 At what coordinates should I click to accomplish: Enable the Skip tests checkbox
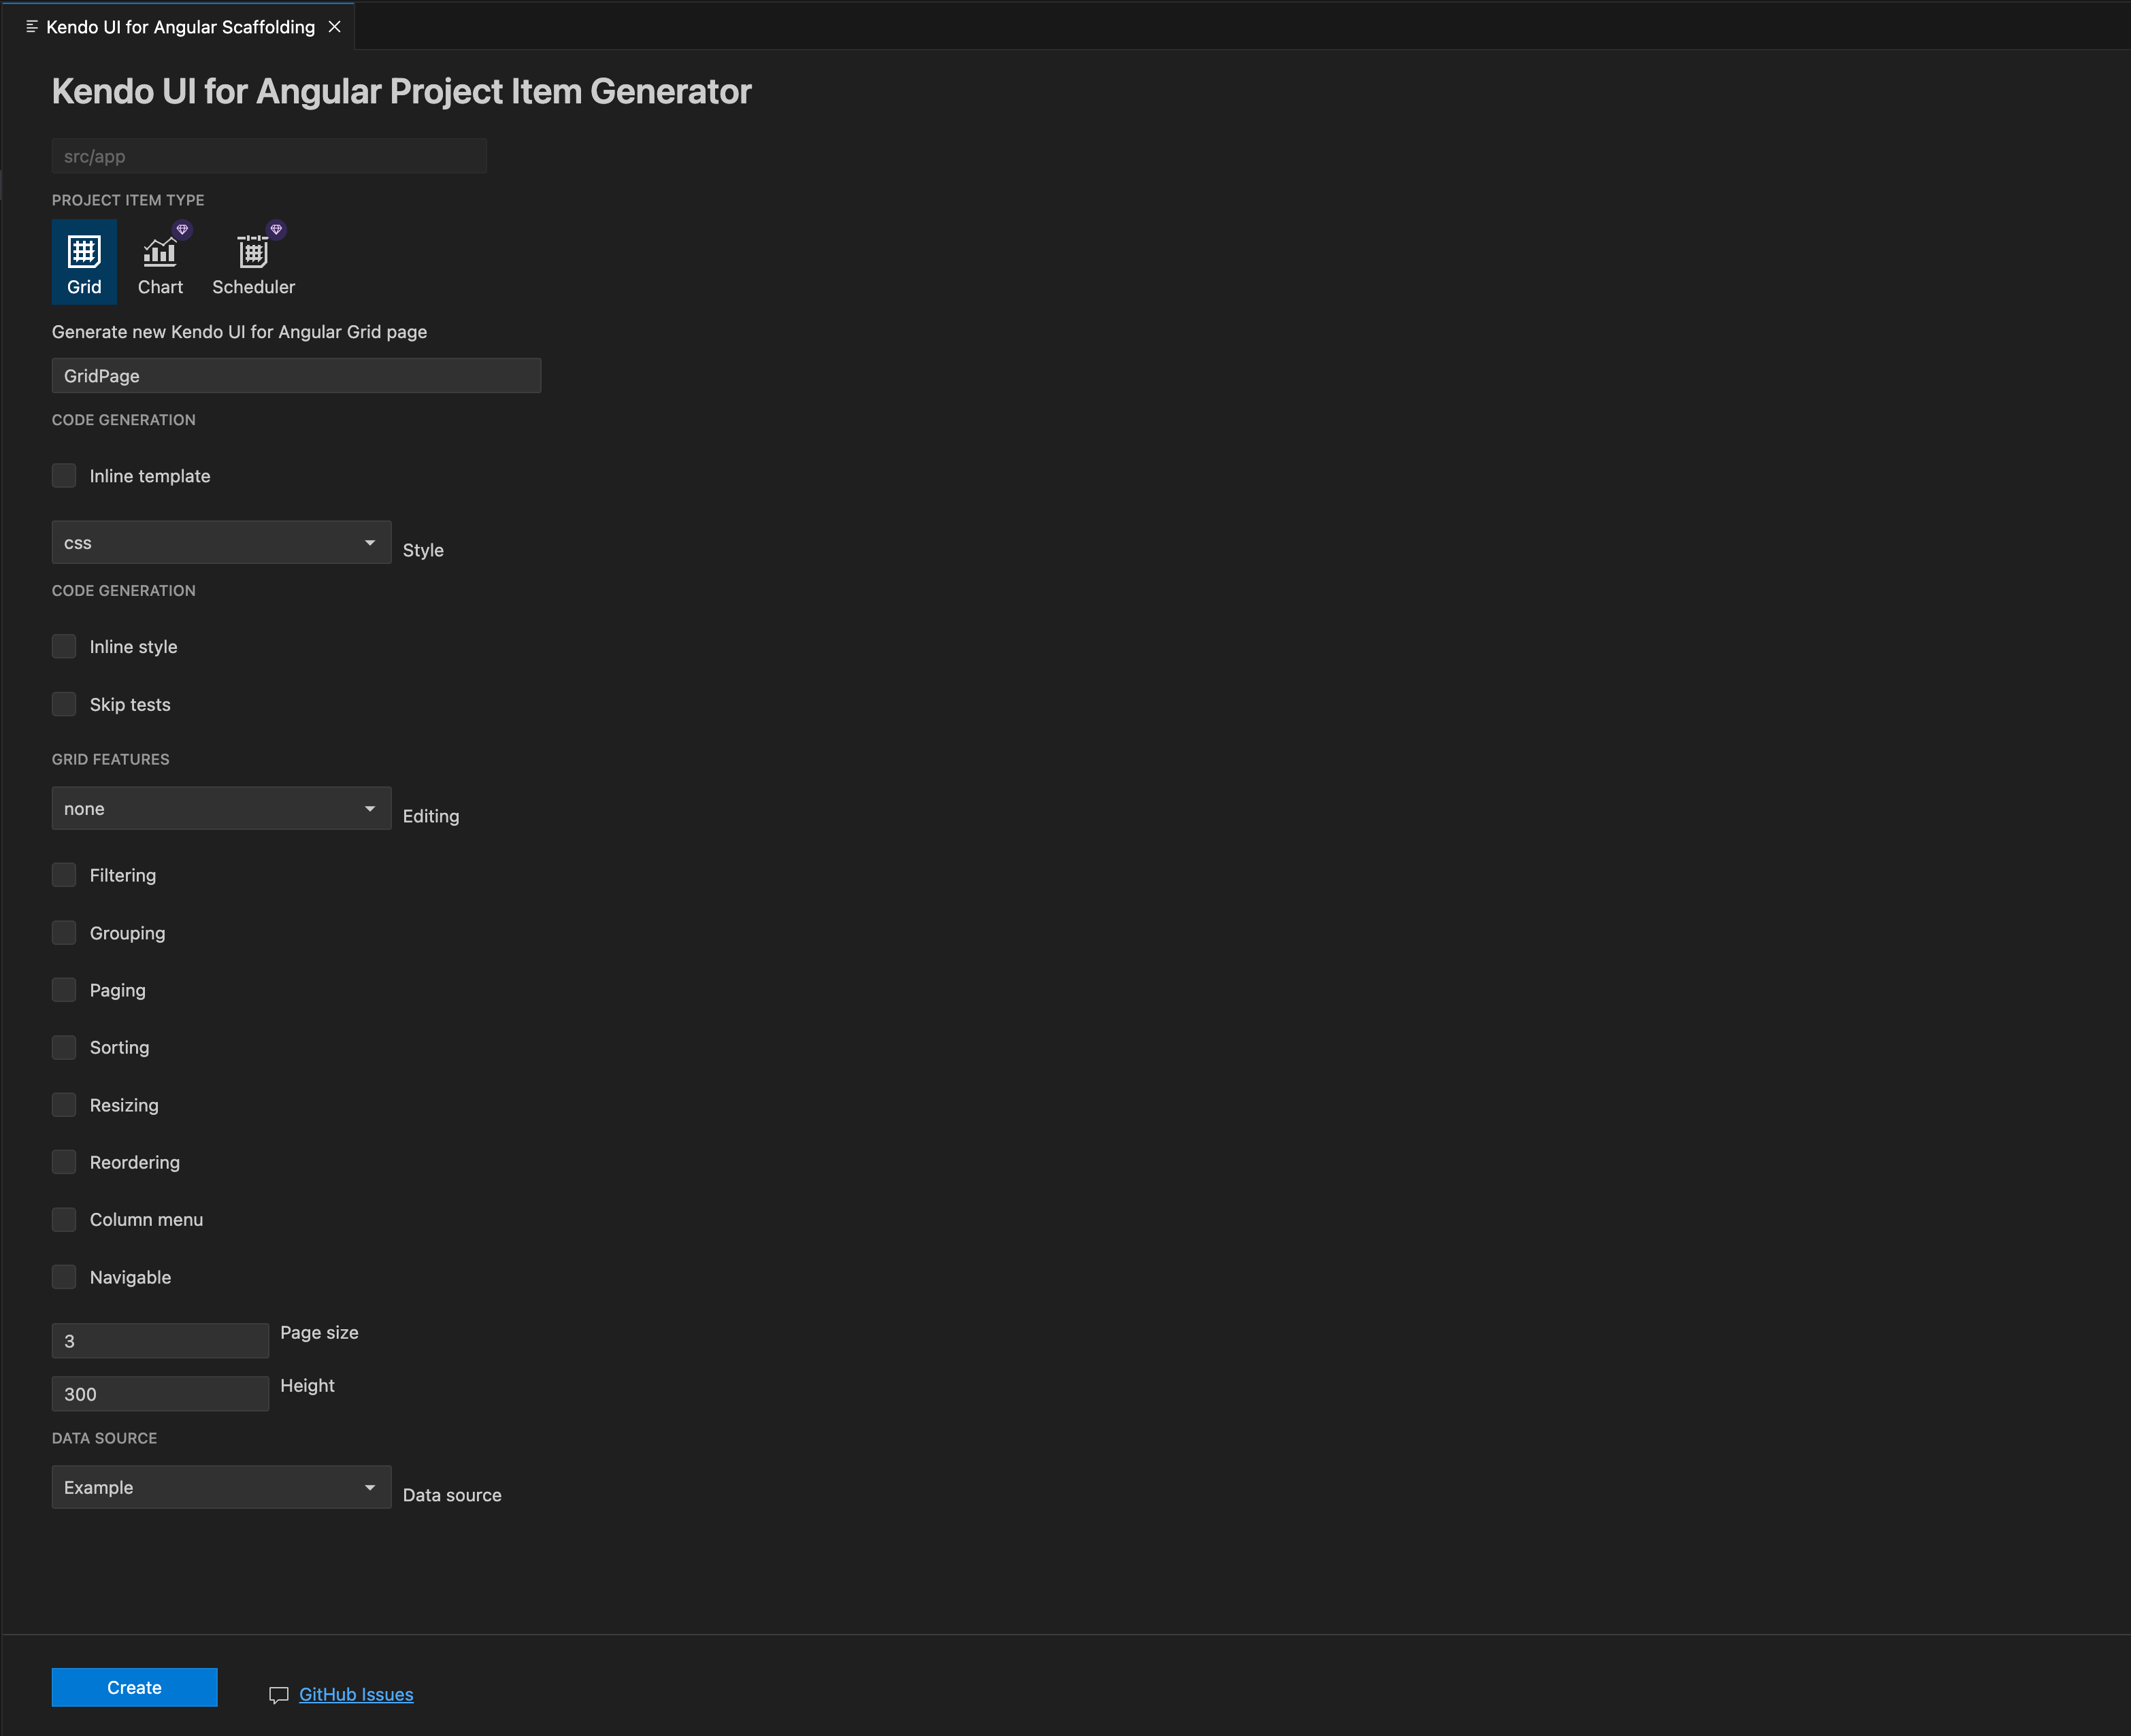point(64,703)
